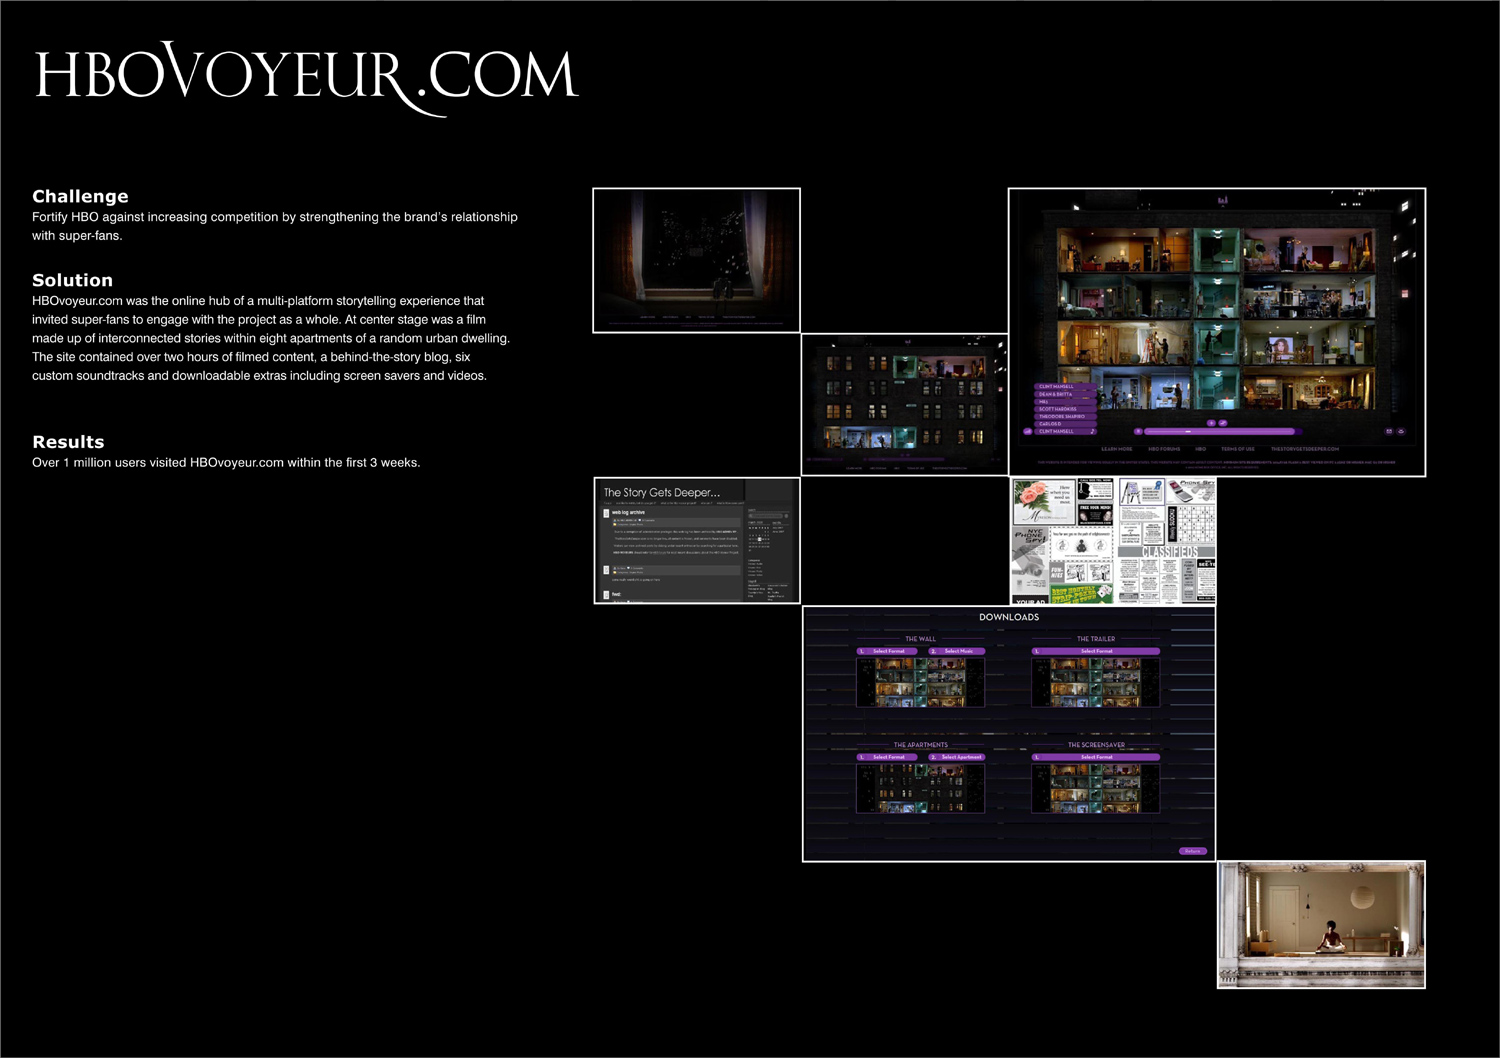1500x1058 pixels.
Task: Open The Screensaver's Select Format dropdown
Action: [1096, 757]
